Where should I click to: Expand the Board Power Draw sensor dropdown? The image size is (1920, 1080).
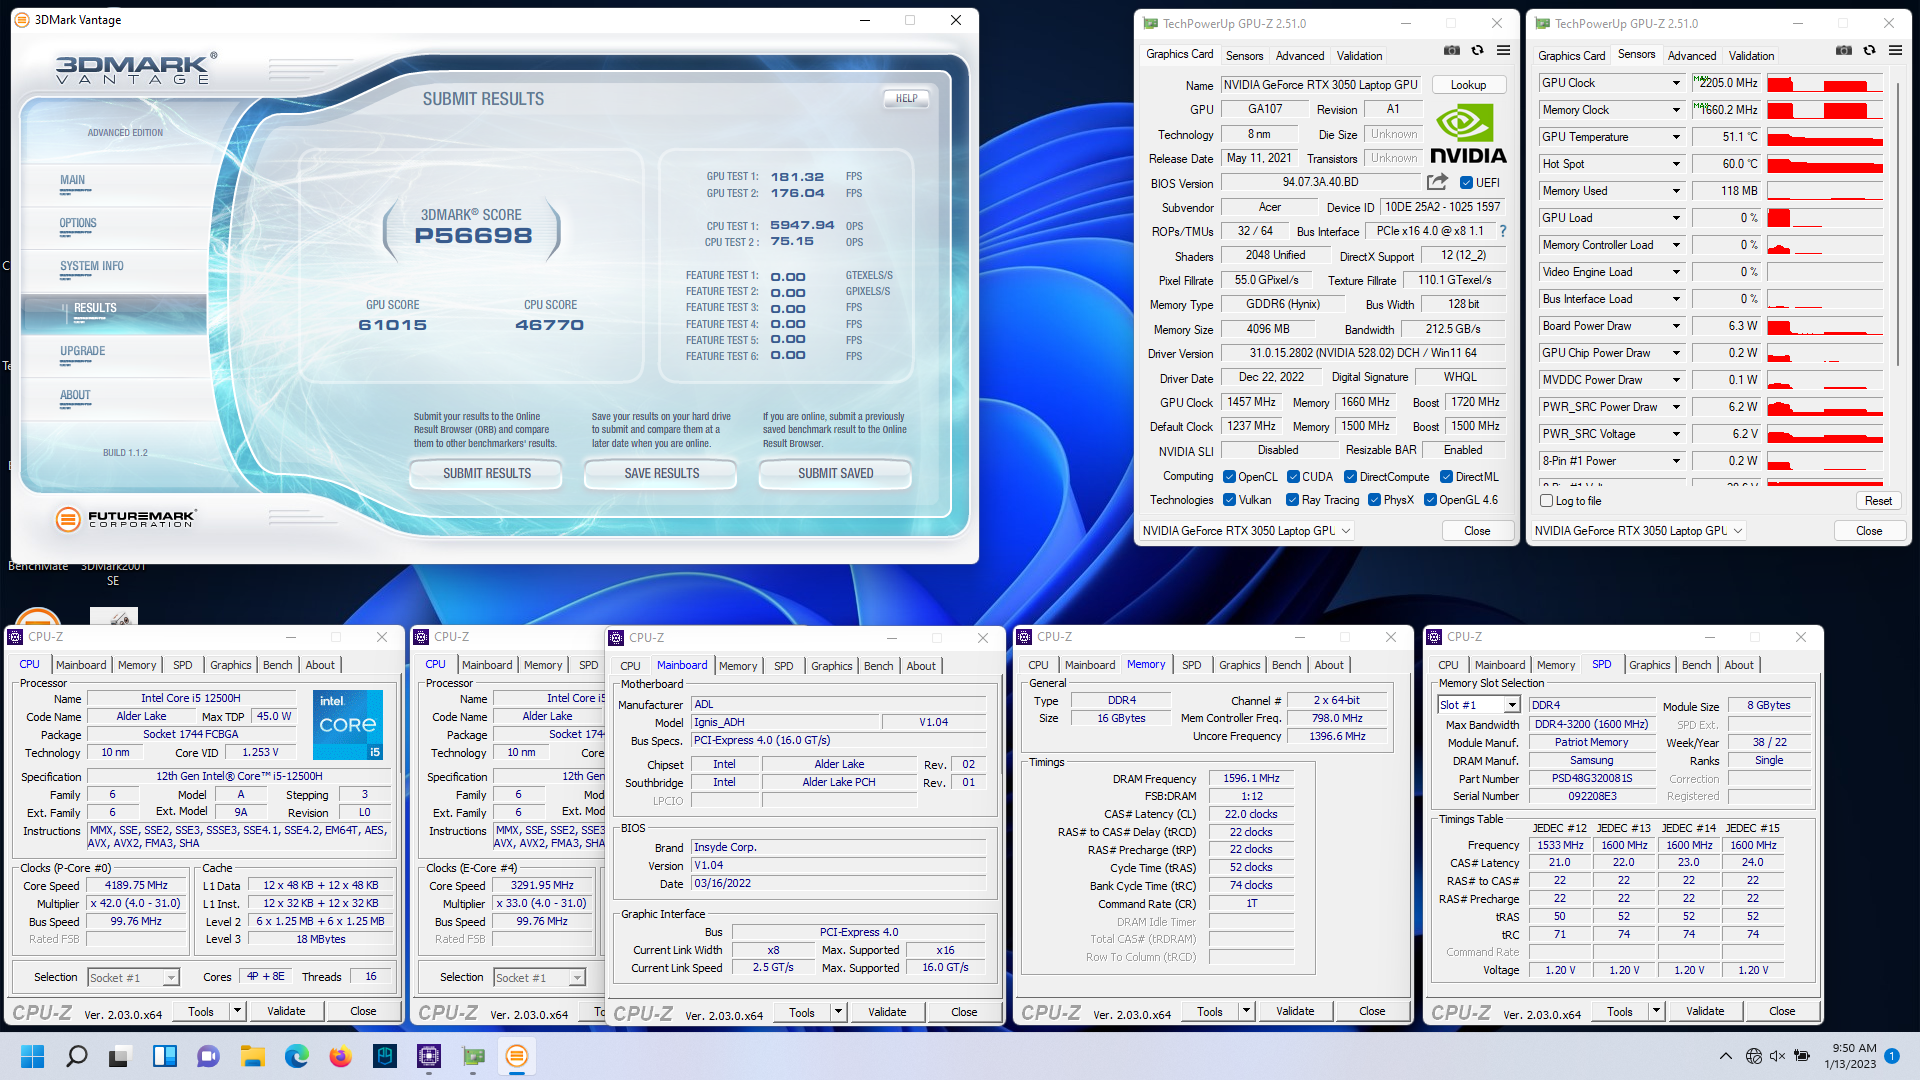pyautogui.click(x=1676, y=326)
